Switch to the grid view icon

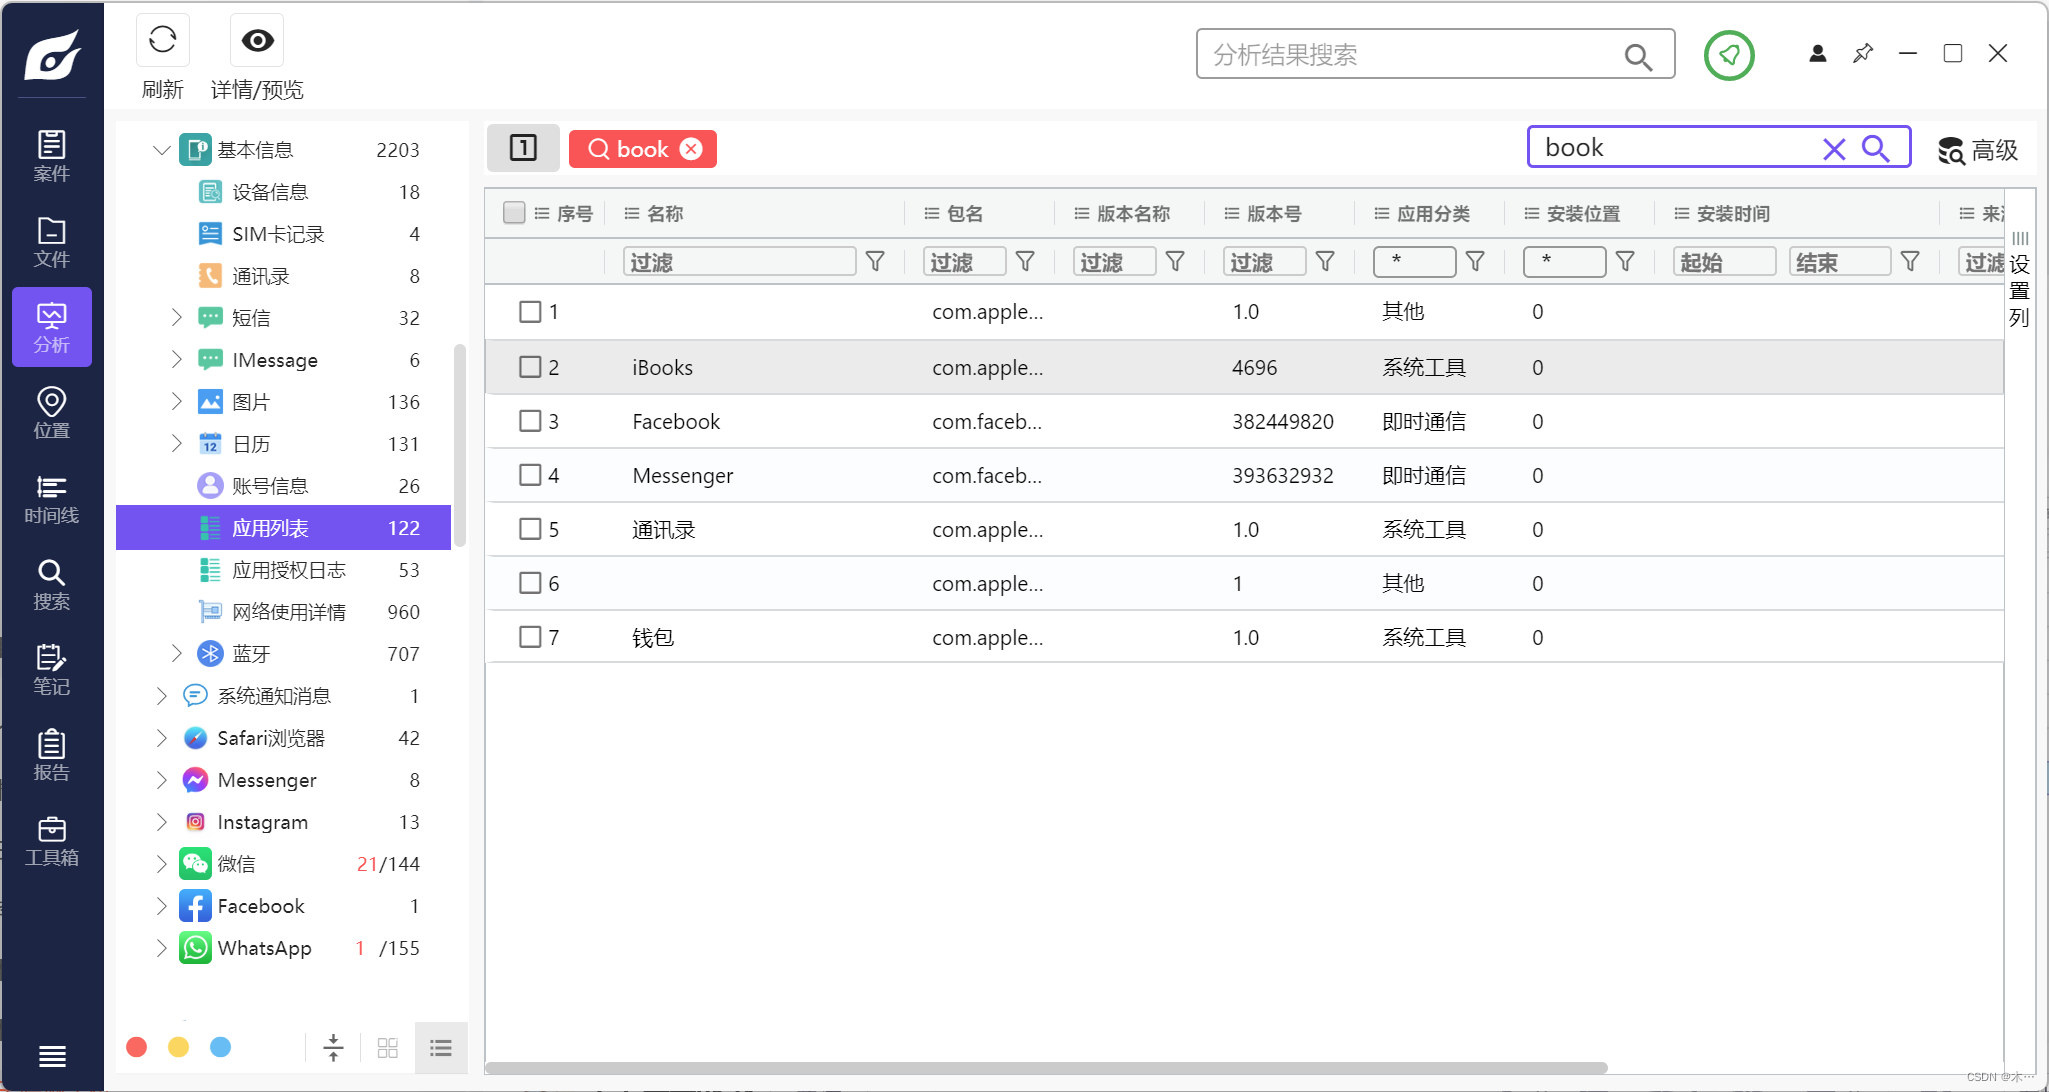[x=388, y=1047]
